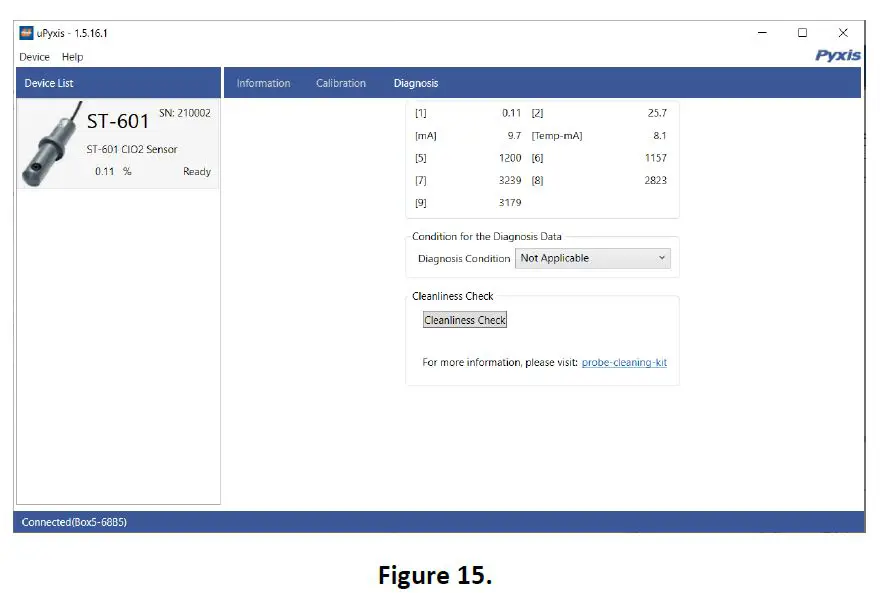Switch to the Information tab
Image resolution: width=896 pixels, height=593 pixels.
coord(263,83)
